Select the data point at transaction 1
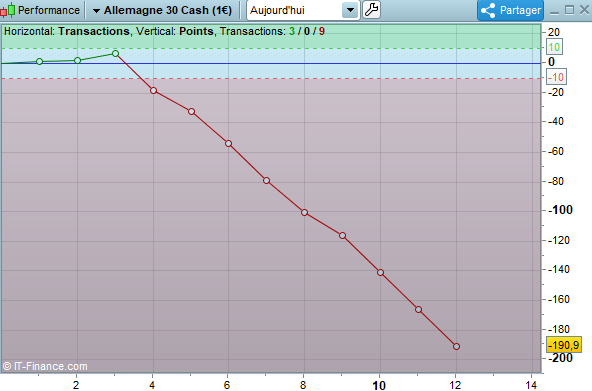592x391 pixels. tap(40, 62)
